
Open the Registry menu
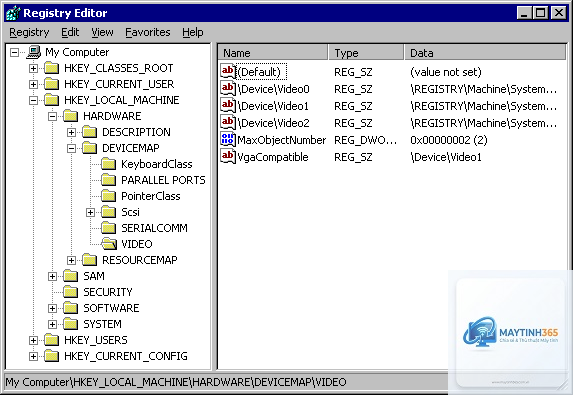coord(29,33)
